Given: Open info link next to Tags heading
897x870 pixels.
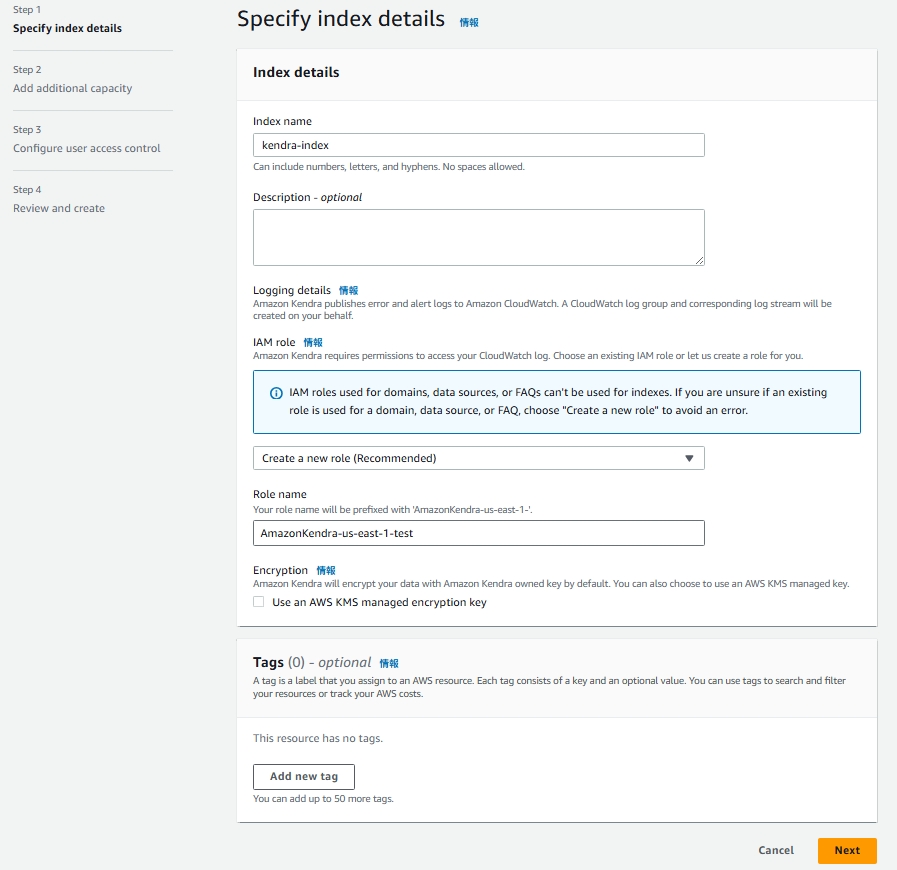Looking at the screenshot, I should tap(389, 663).
